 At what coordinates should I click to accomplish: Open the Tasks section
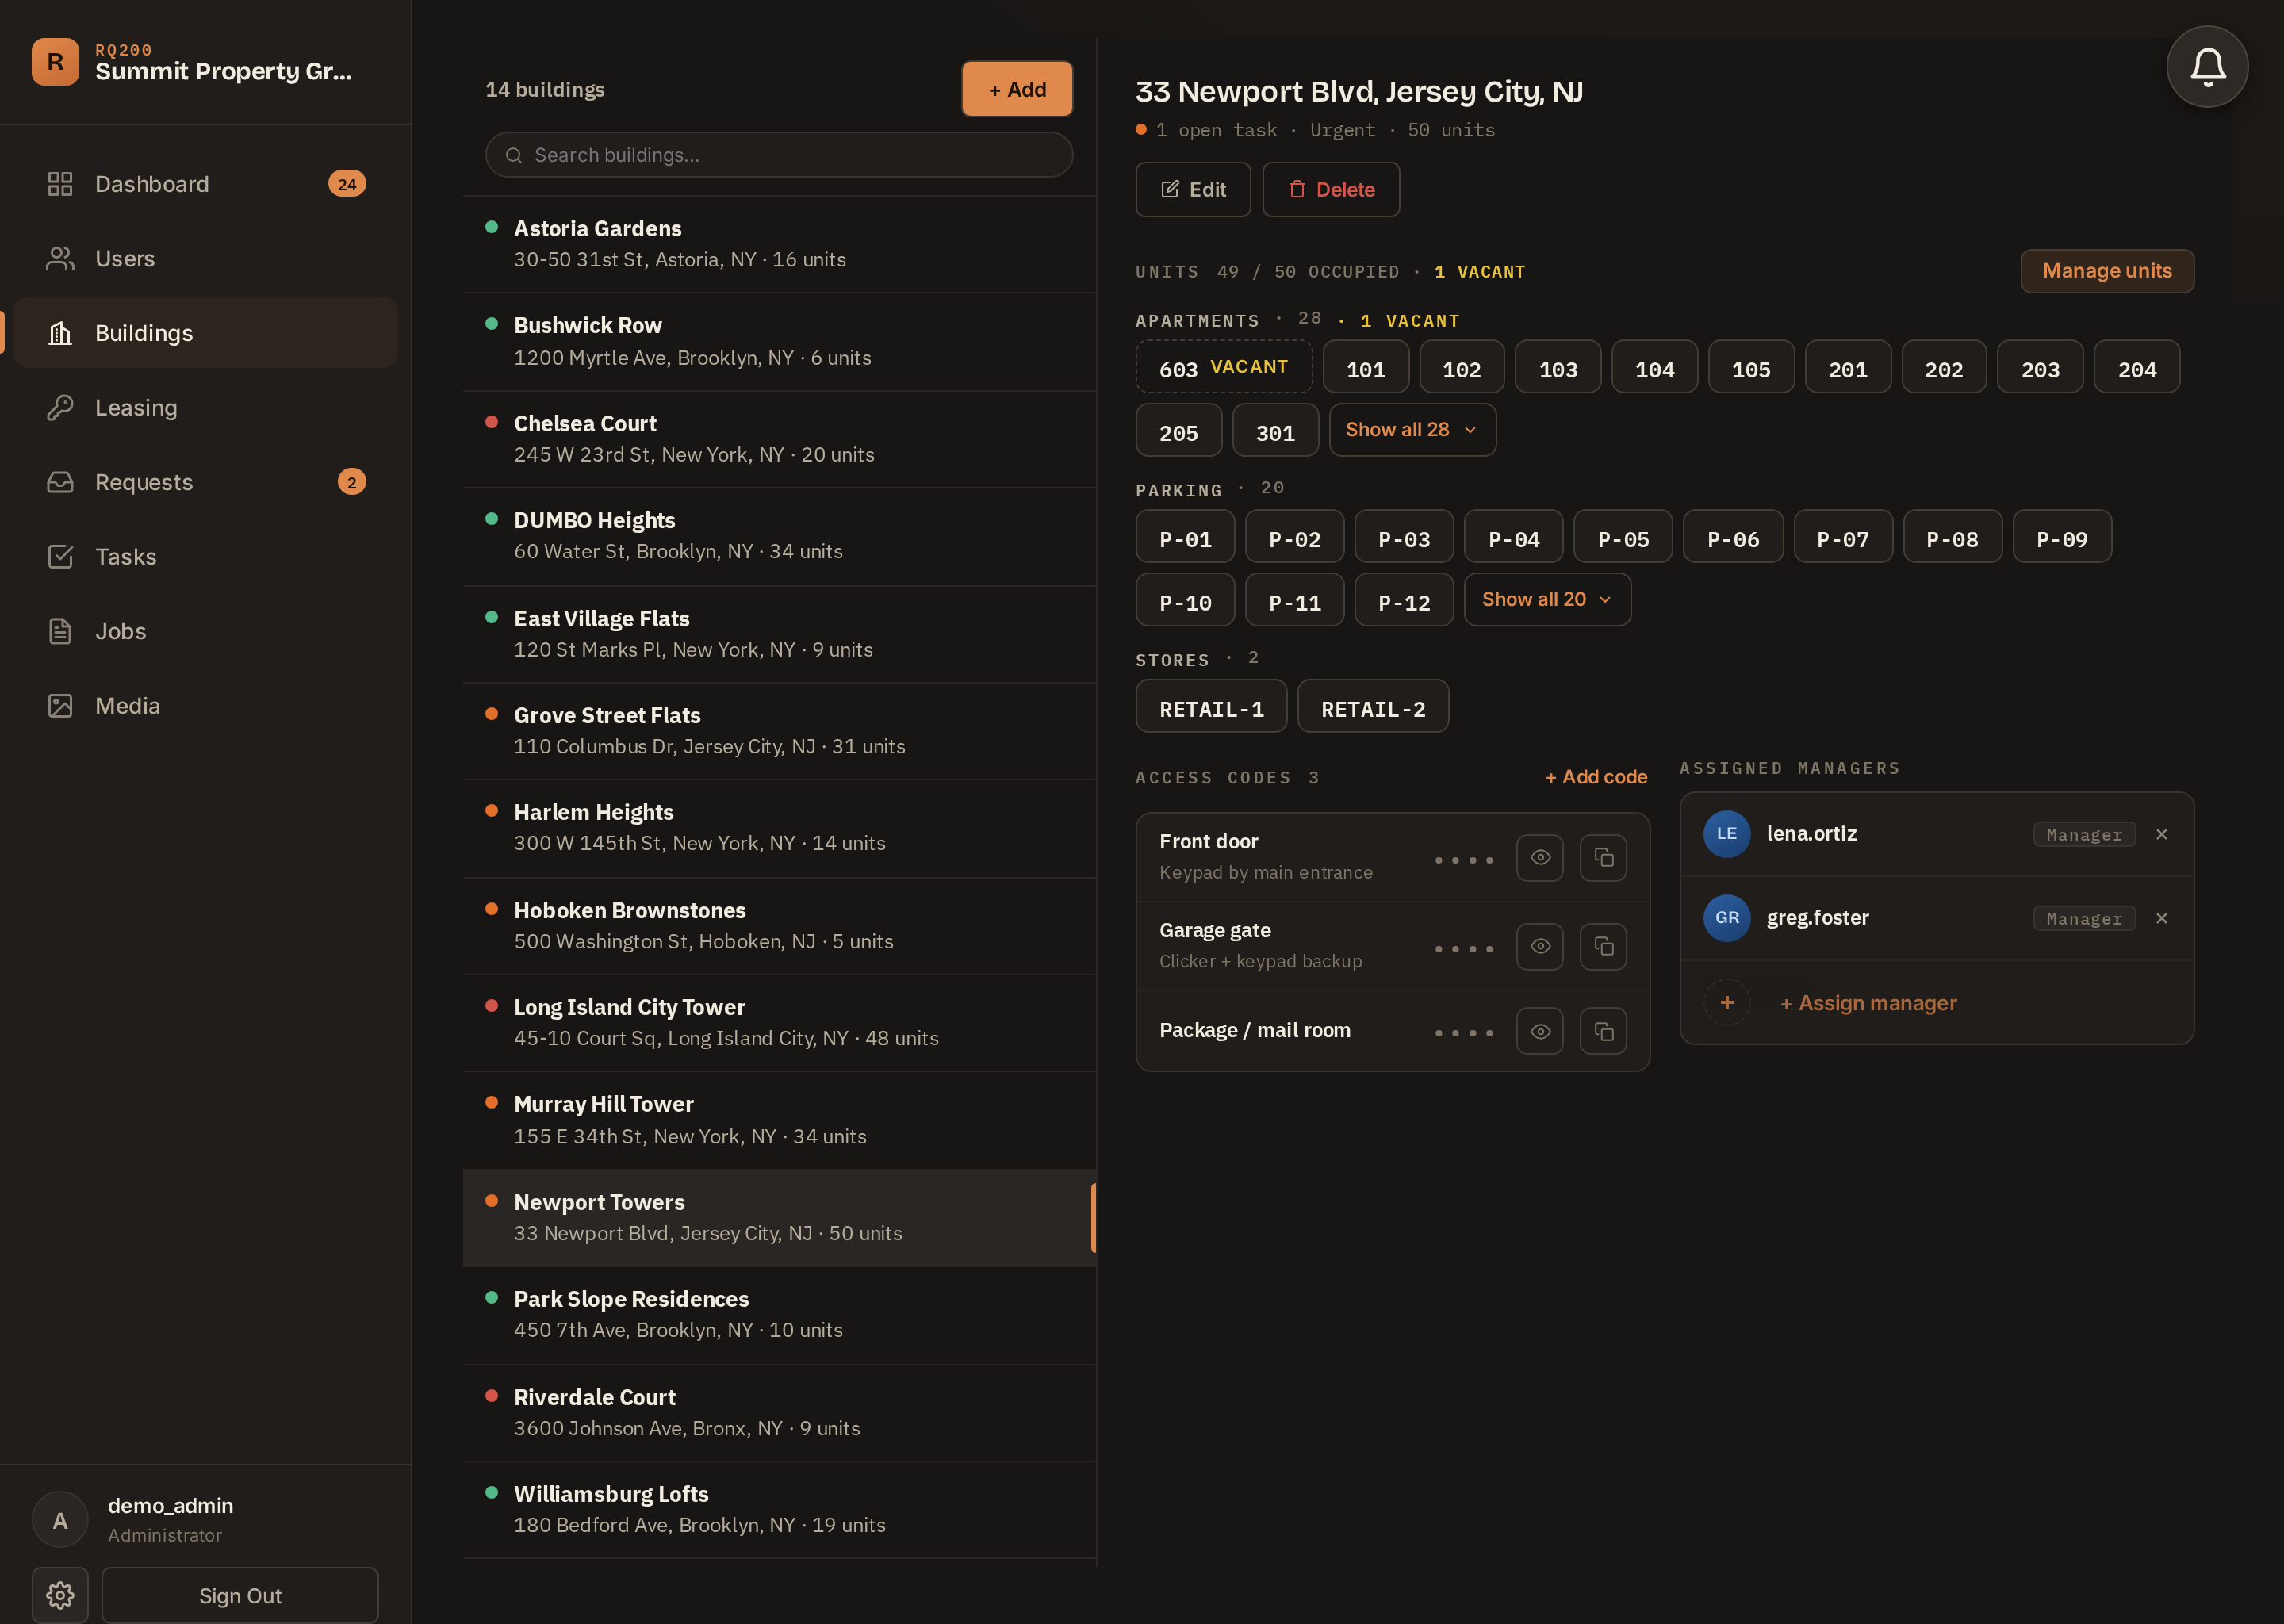click(206, 557)
